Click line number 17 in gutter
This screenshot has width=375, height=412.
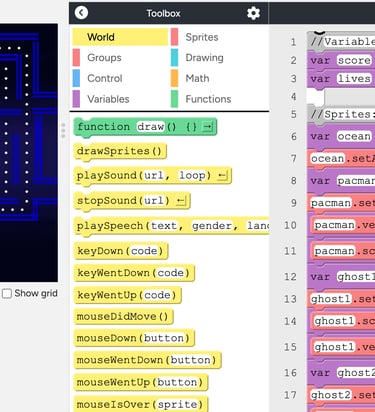point(290,395)
